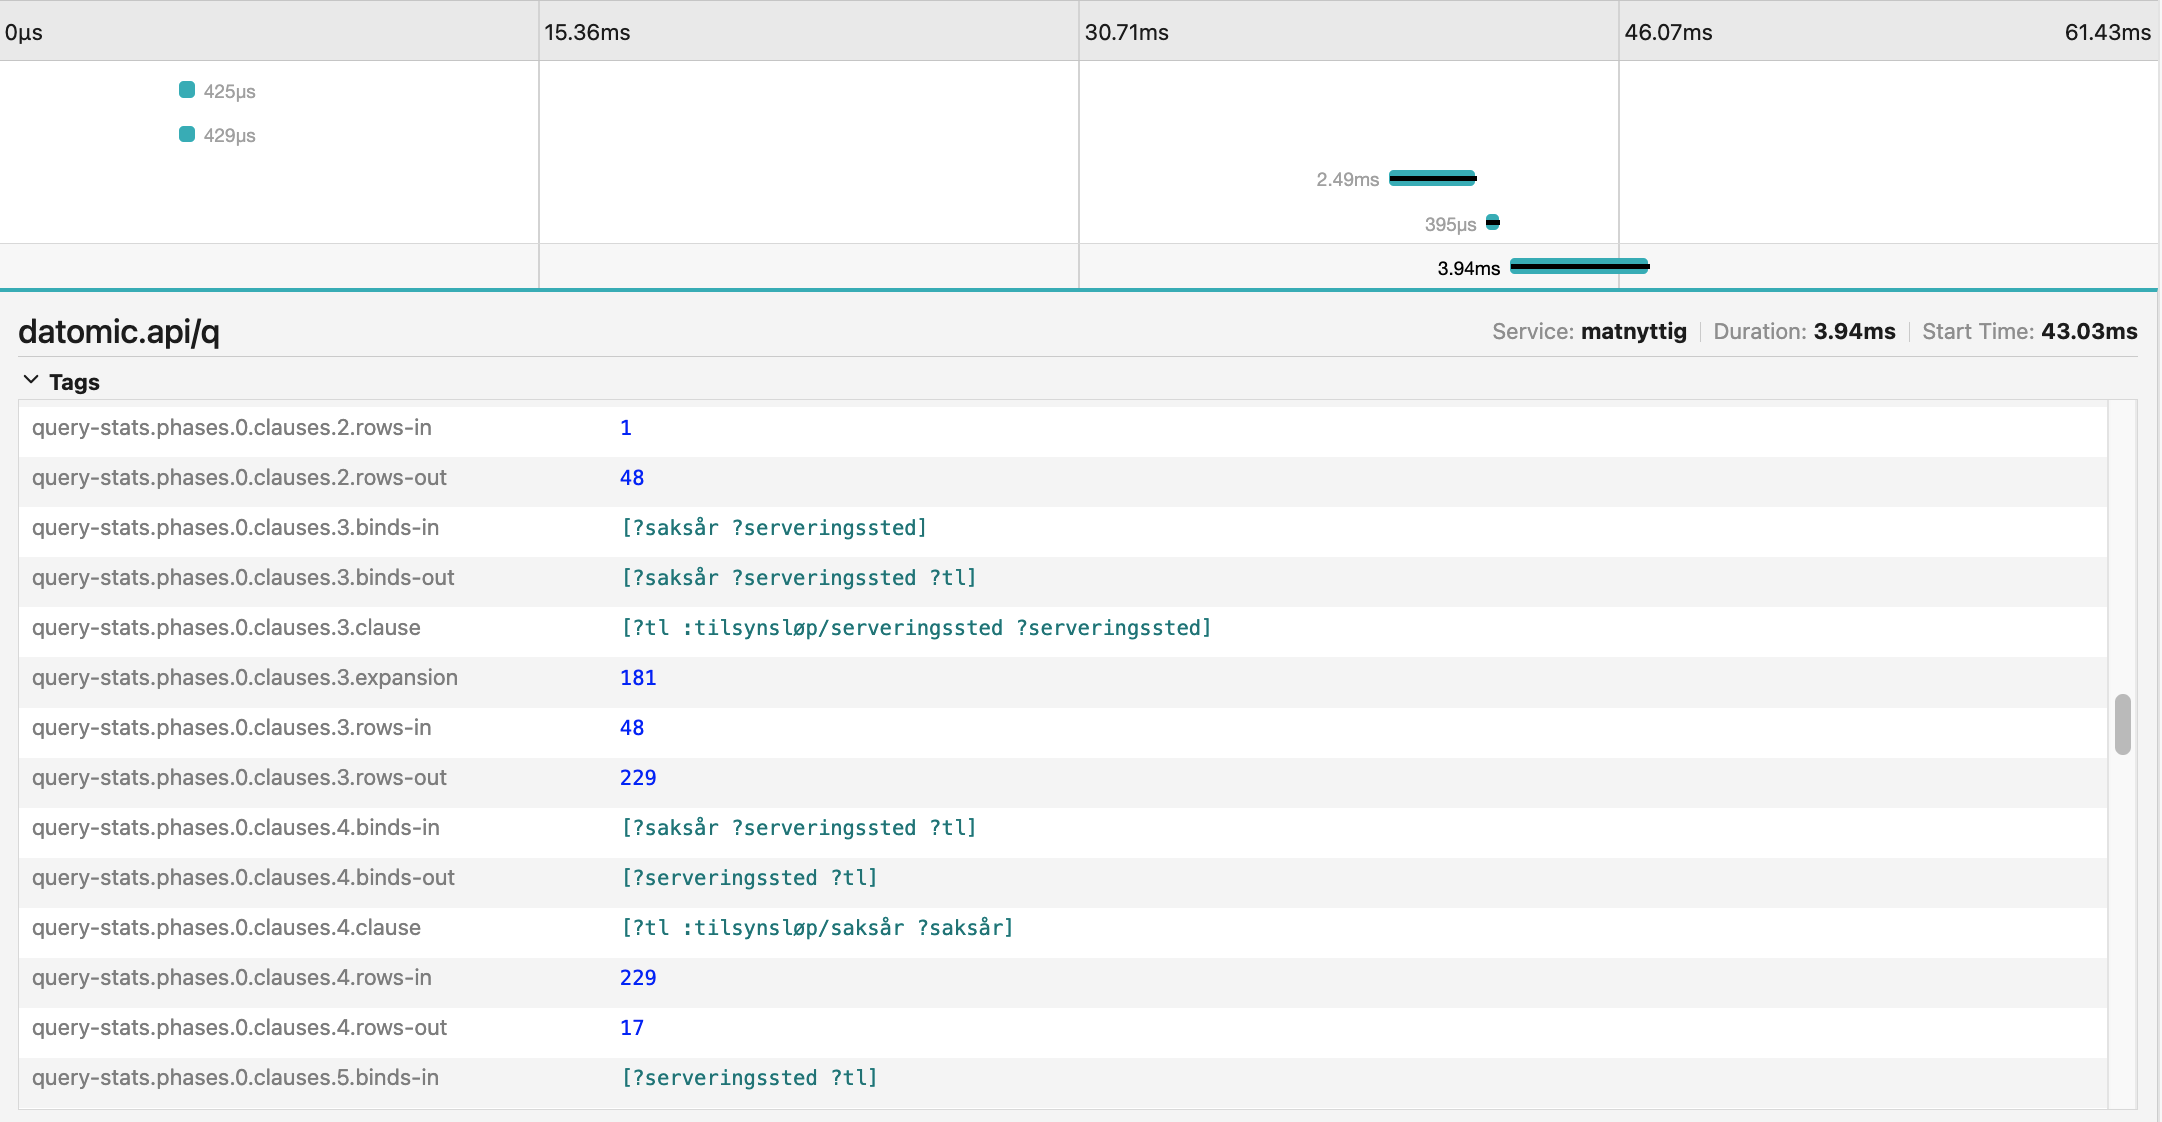Click the Tags section label
Image resolution: width=2162 pixels, height=1122 pixels.
pos(74,382)
